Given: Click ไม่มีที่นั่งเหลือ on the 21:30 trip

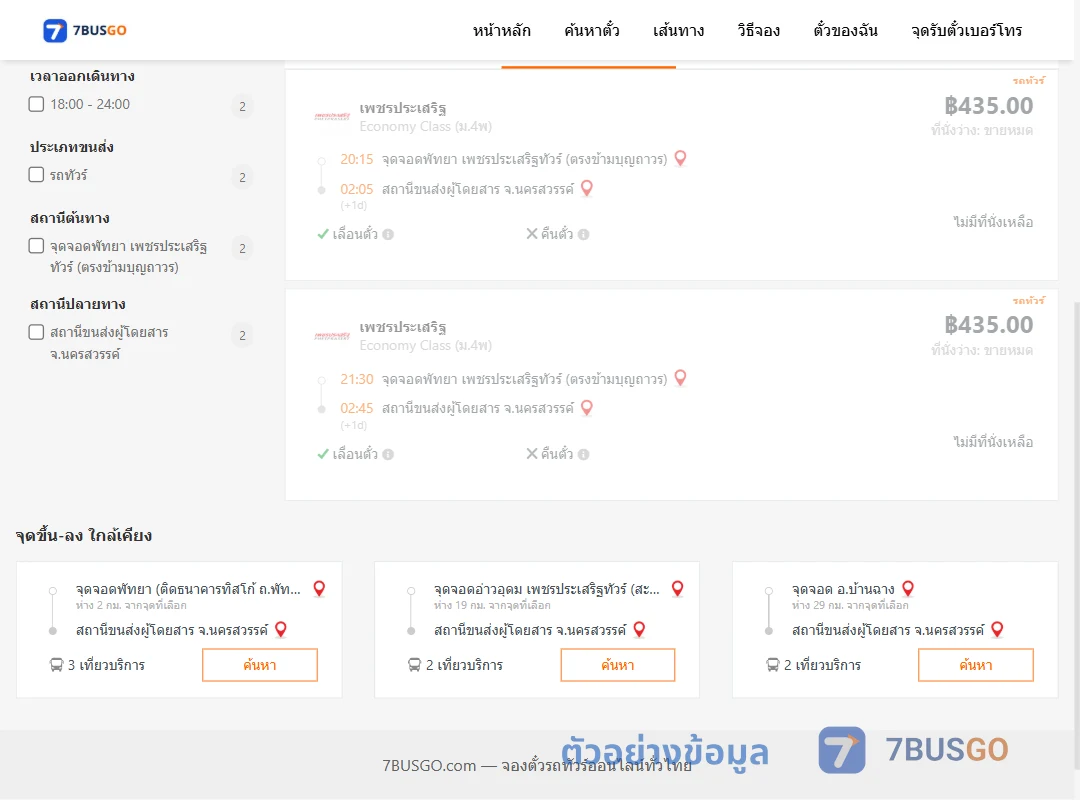Looking at the screenshot, I should tap(993, 442).
